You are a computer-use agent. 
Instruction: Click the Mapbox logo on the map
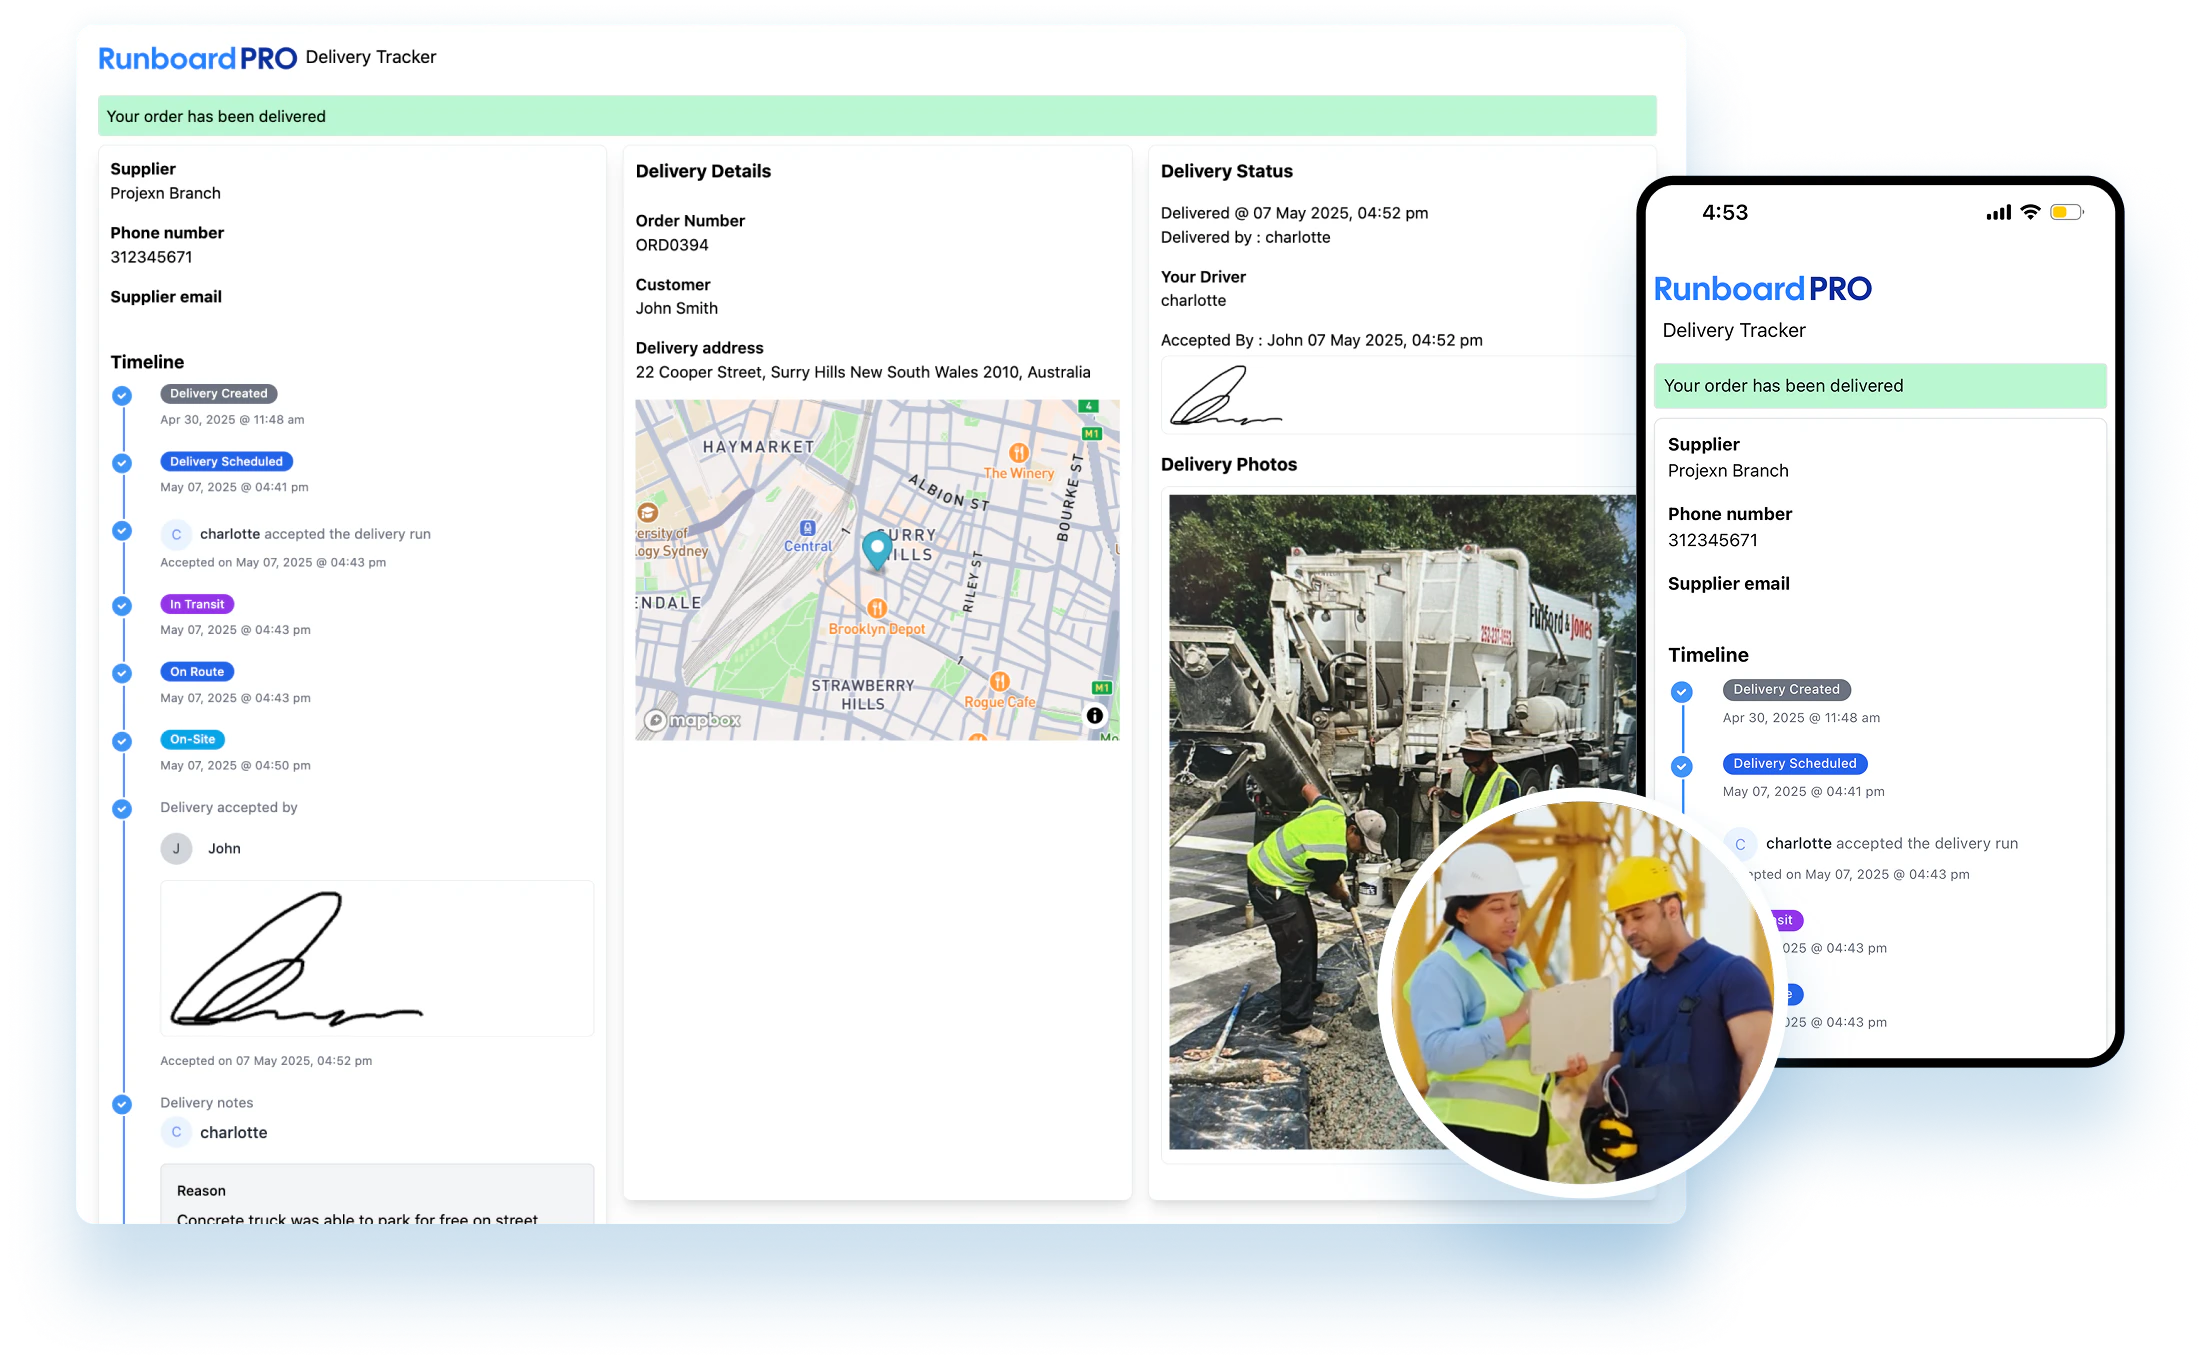[x=695, y=720]
